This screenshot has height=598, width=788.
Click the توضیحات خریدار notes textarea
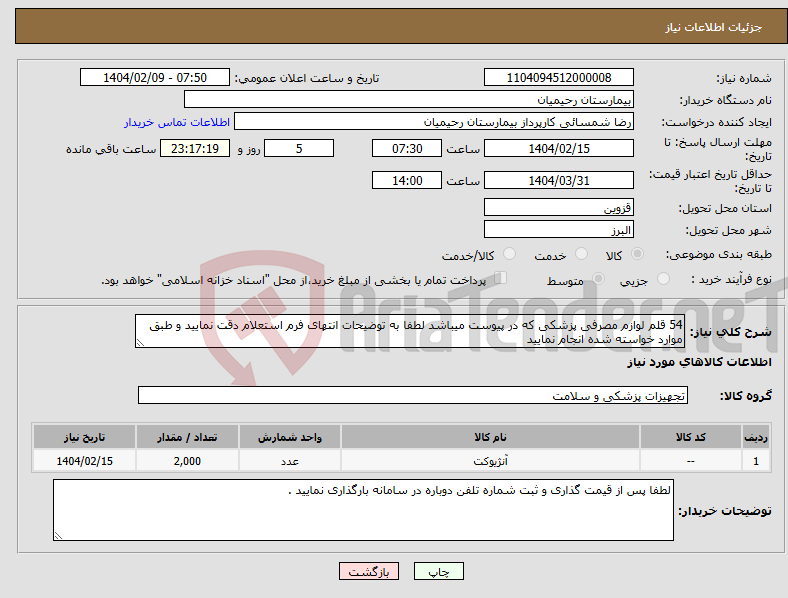(363, 510)
